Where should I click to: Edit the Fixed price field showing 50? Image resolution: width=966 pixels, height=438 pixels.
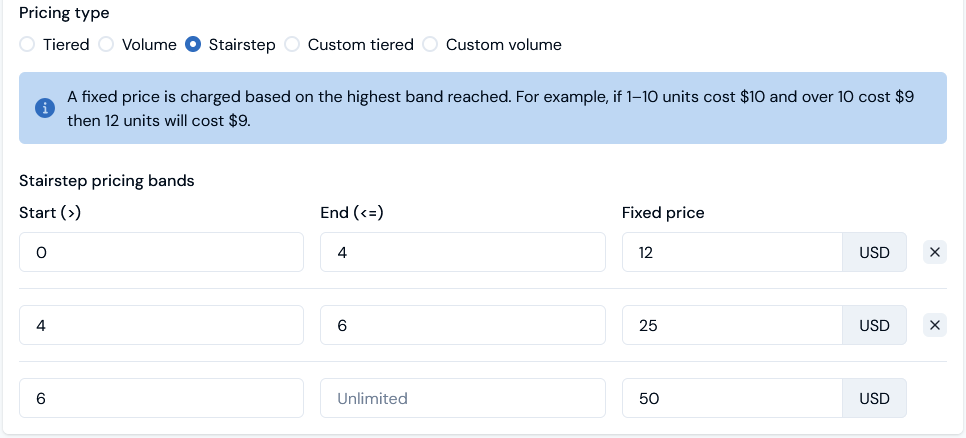[732, 398]
